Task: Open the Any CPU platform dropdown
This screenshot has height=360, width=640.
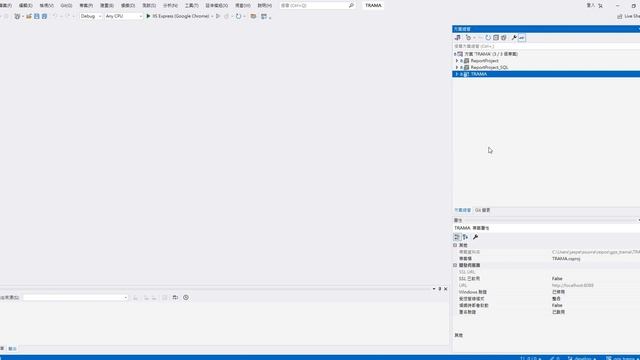Action: pyautogui.click(x=124, y=16)
